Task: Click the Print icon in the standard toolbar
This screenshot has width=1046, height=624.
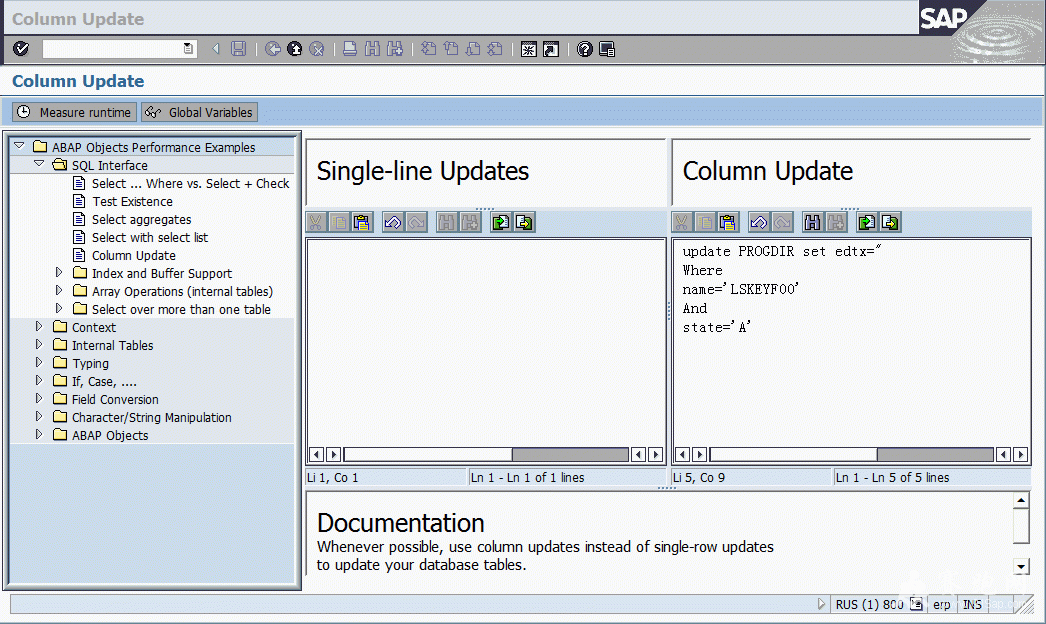Action: pyautogui.click(x=350, y=49)
